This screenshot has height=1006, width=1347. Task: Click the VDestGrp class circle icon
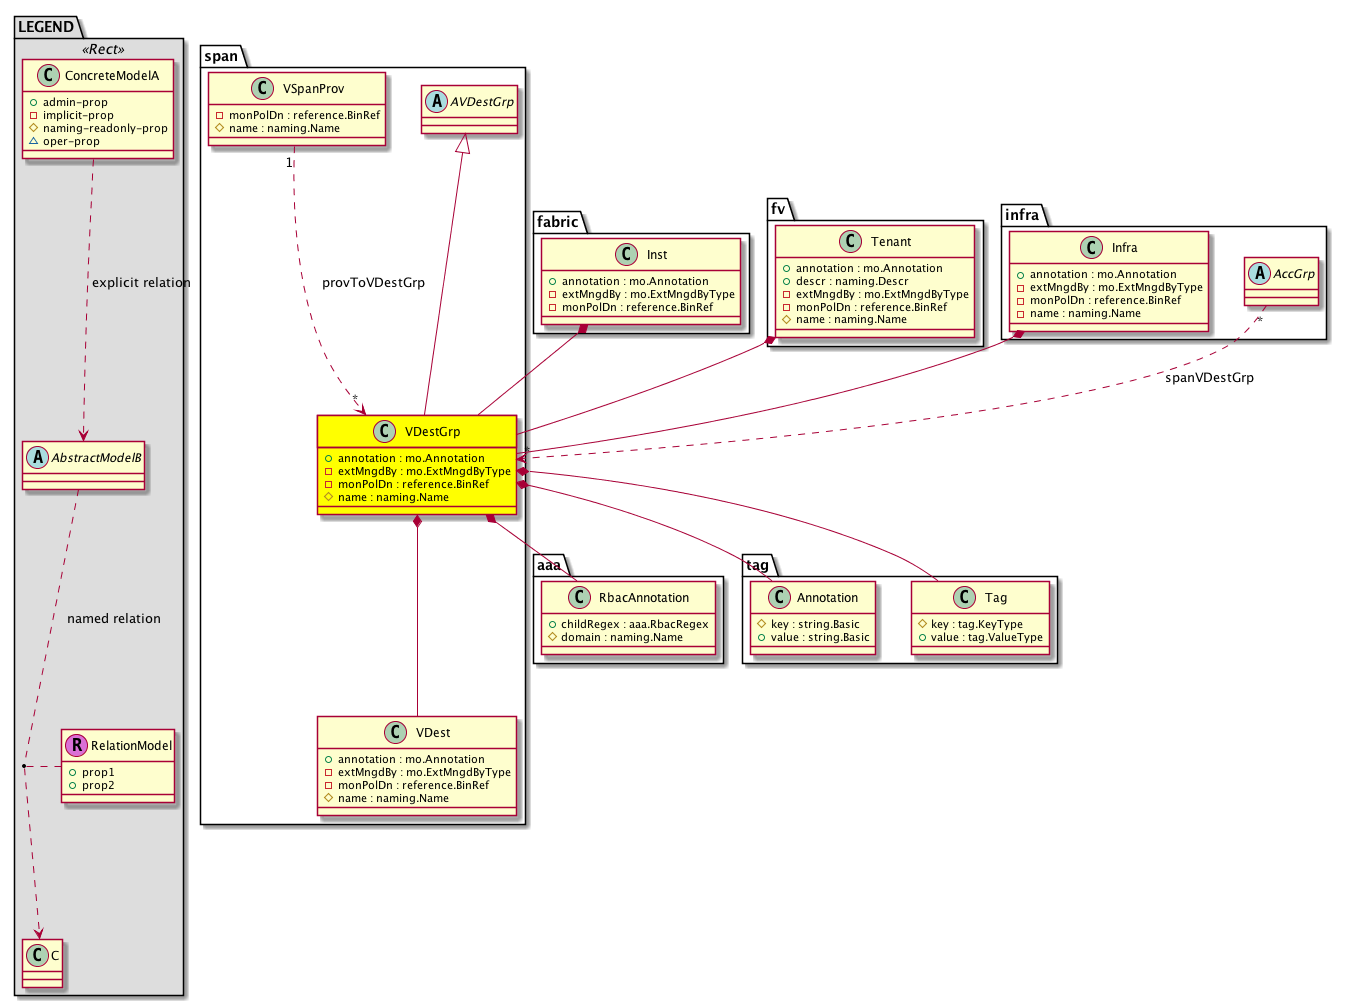click(x=384, y=432)
